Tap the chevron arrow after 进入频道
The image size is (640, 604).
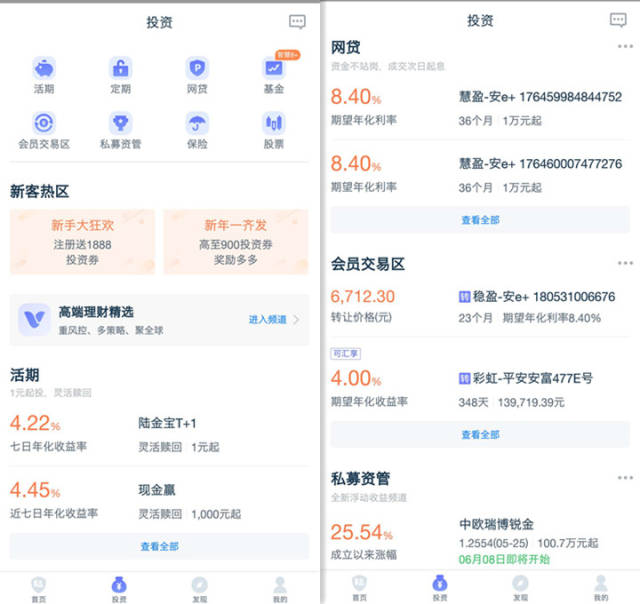pos(296,320)
